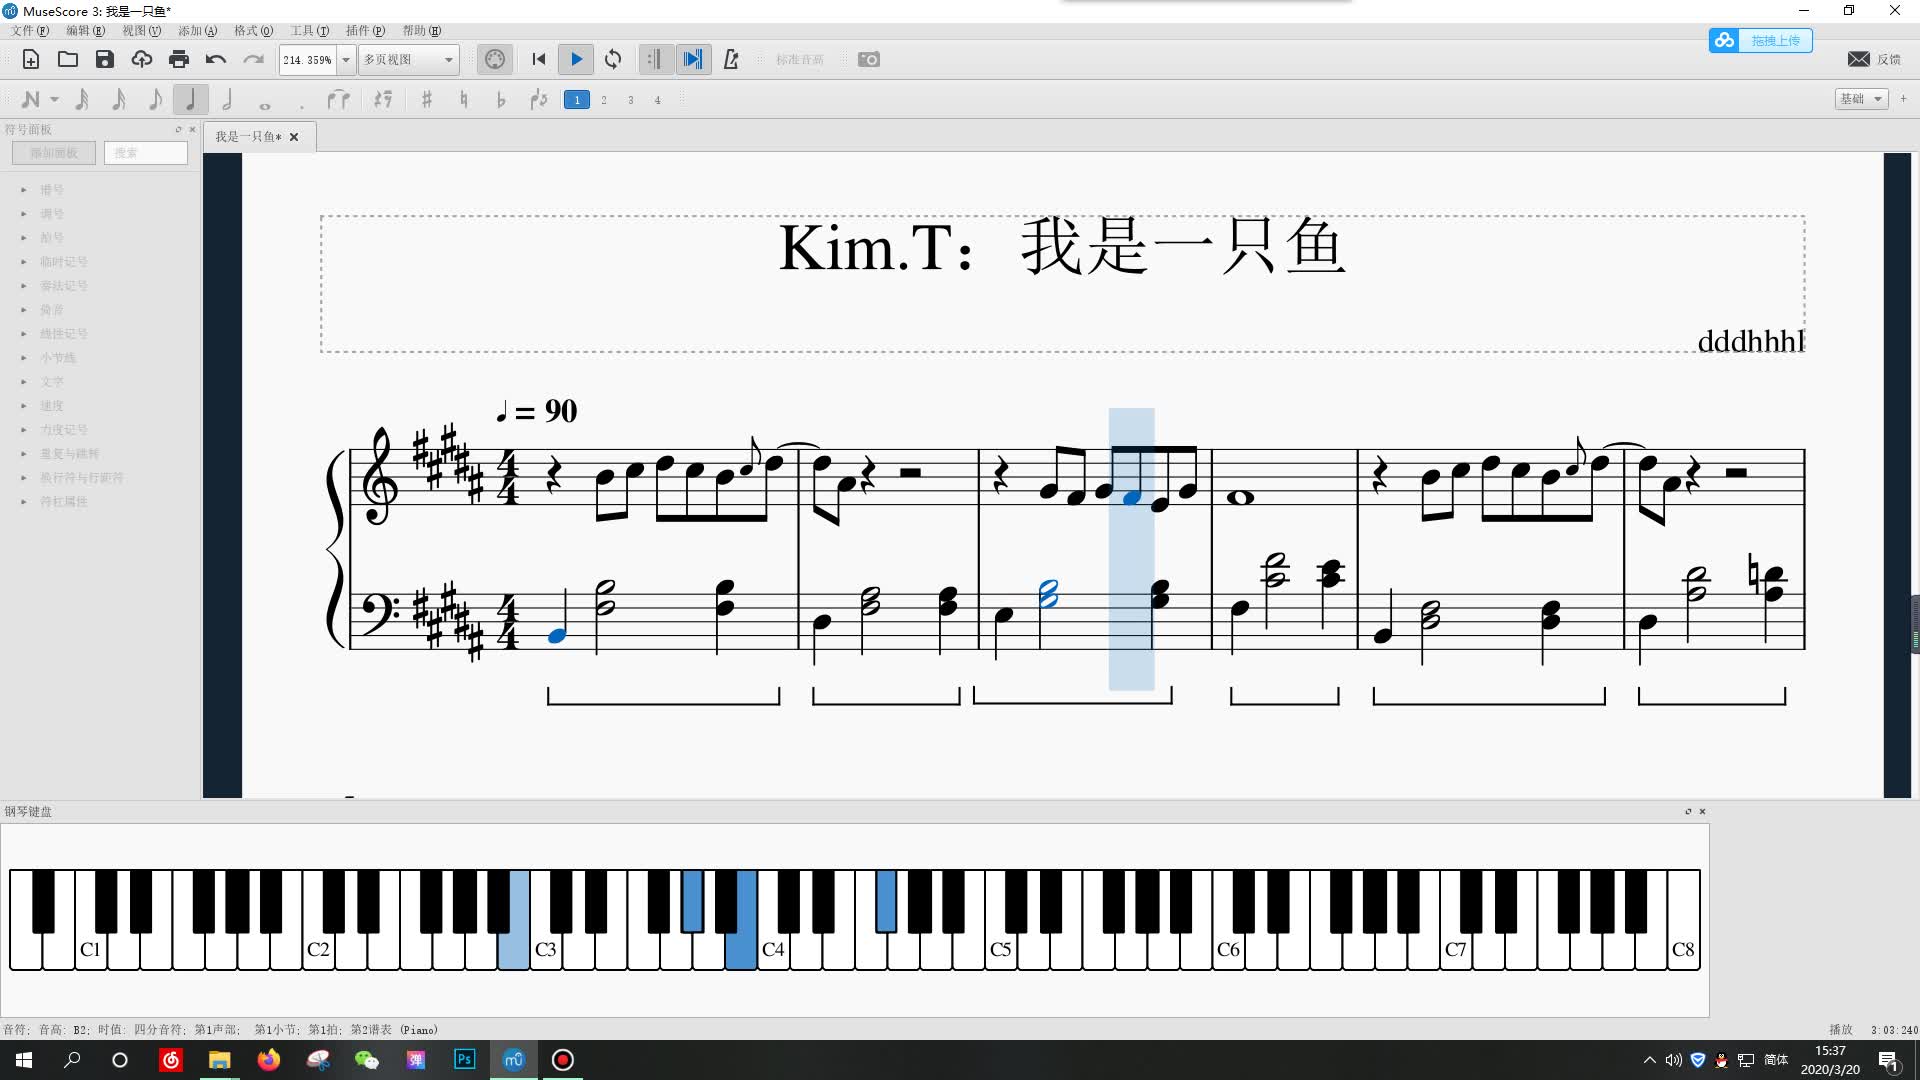The image size is (1920, 1080).
Task: Save the score with floppy disk icon
Action: click(x=105, y=59)
